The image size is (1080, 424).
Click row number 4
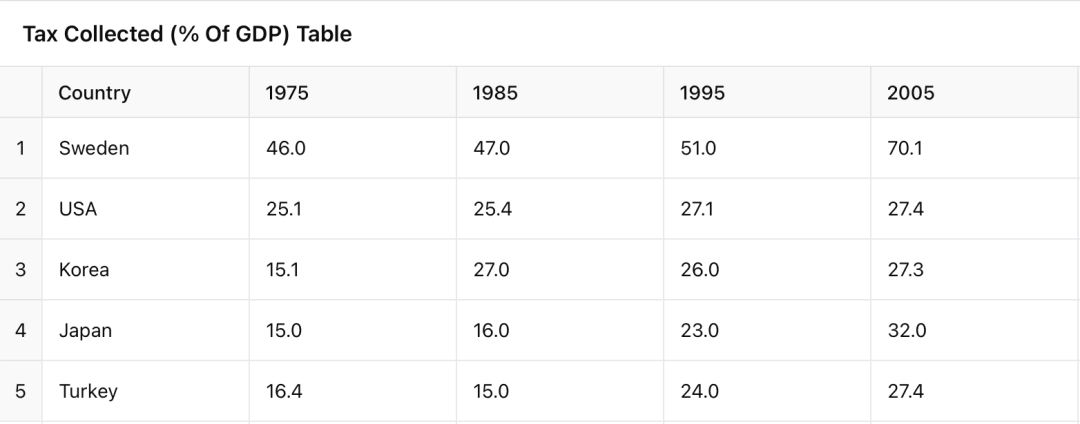21,331
